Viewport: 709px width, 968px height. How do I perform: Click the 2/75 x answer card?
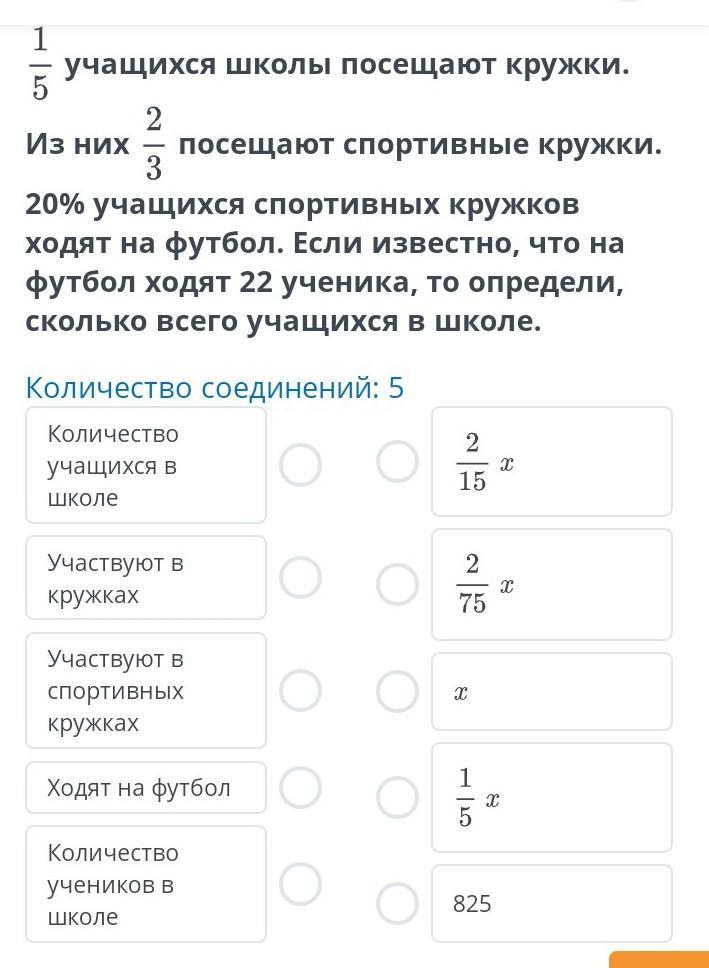[552, 584]
